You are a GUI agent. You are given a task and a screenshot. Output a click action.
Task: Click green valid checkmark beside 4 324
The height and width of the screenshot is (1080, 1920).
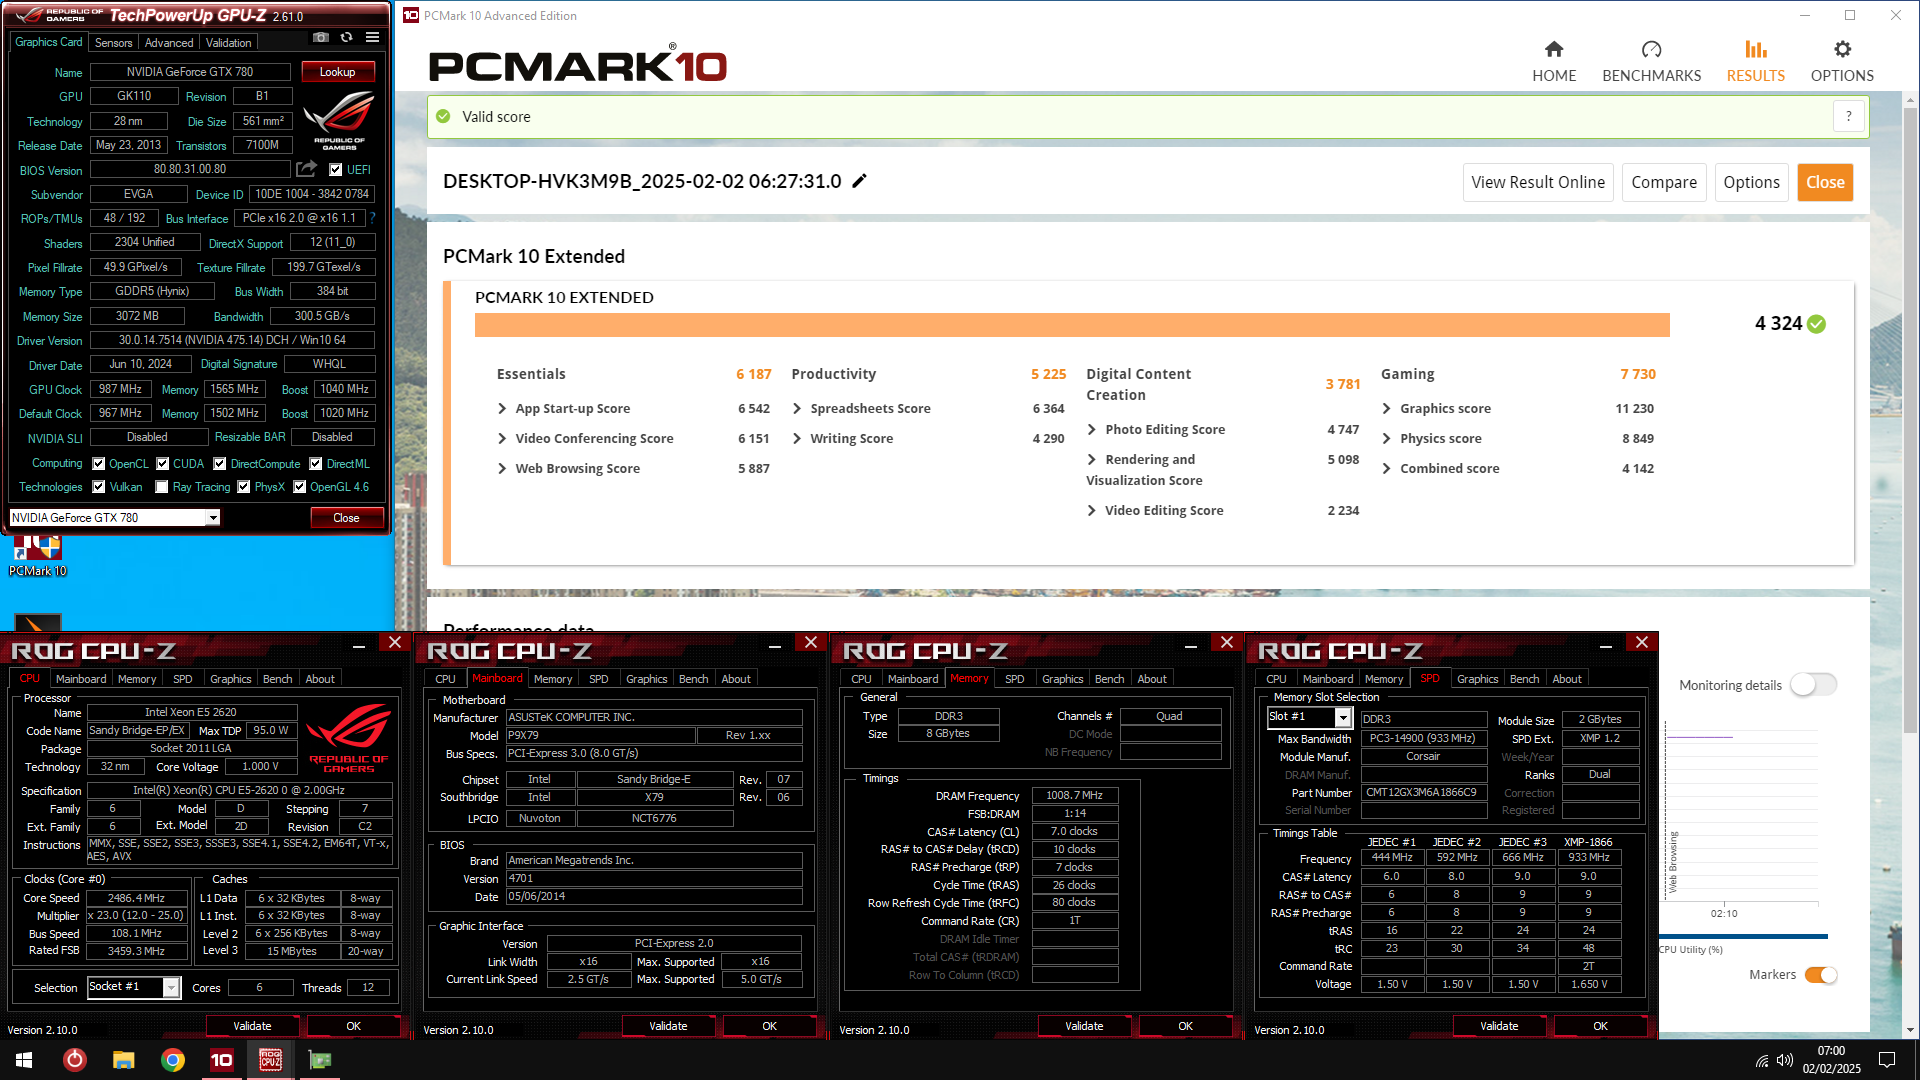click(1817, 324)
